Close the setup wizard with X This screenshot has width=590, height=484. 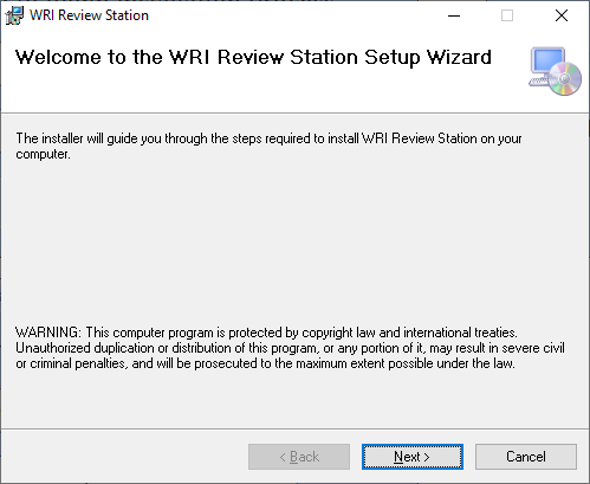561,16
